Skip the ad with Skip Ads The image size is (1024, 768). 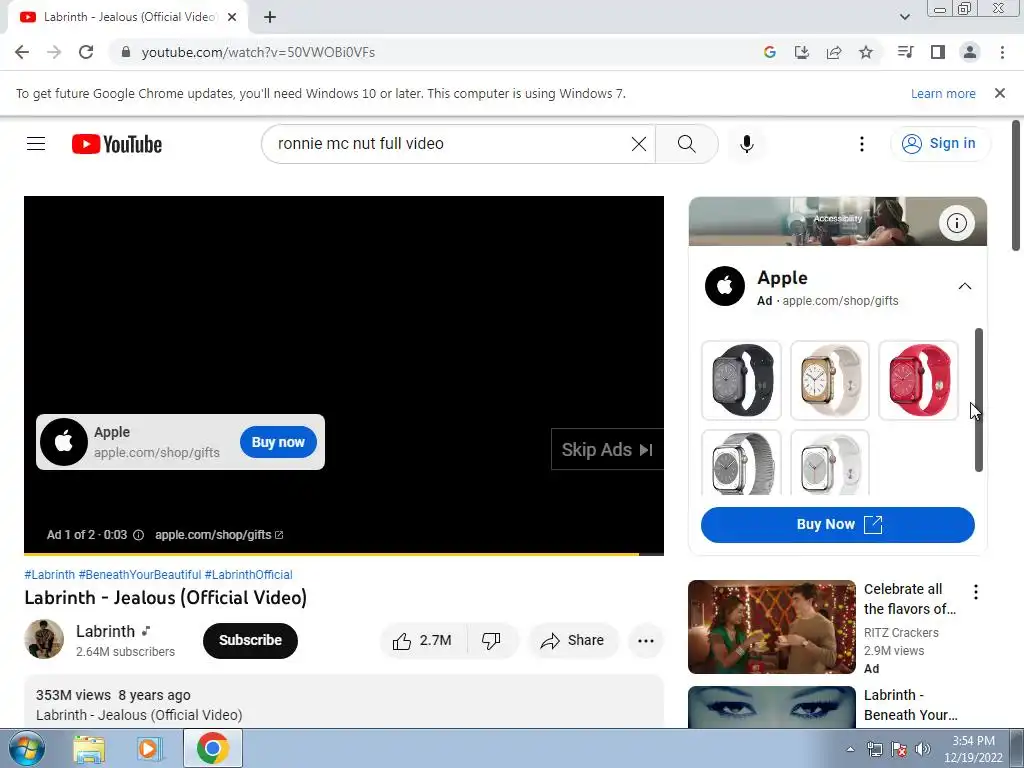pyautogui.click(x=607, y=450)
